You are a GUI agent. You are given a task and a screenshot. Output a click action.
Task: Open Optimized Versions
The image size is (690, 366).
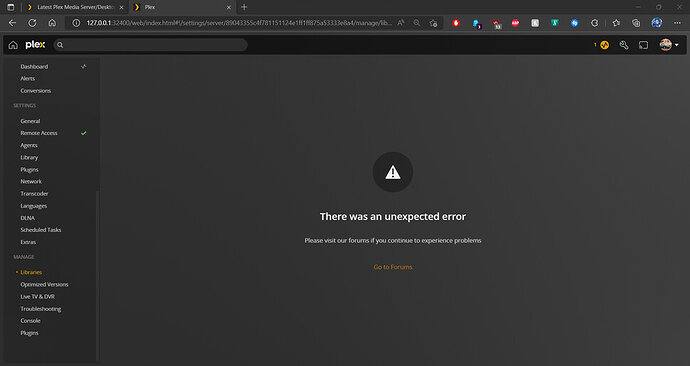point(44,285)
